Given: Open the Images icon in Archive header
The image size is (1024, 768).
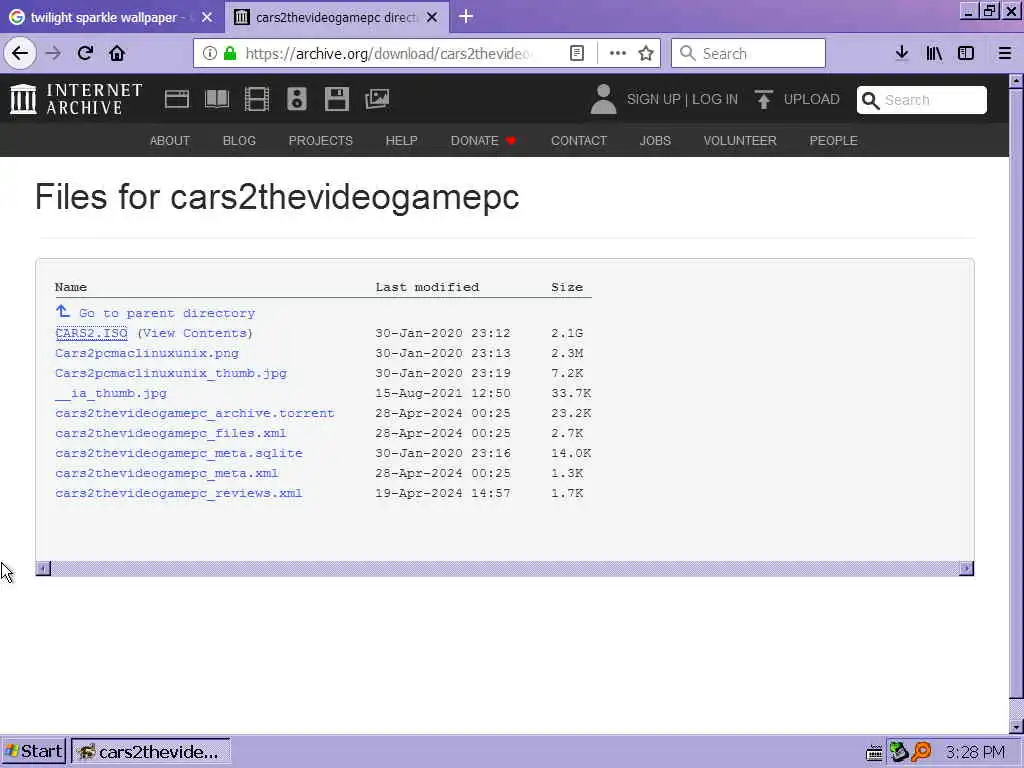Looking at the screenshot, I should [377, 99].
